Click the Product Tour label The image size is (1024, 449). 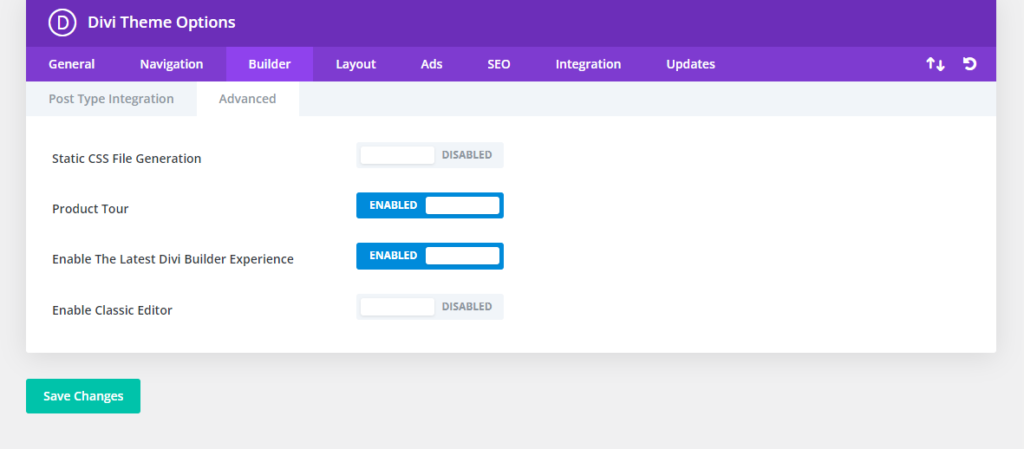pyautogui.click(x=90, y=209)
